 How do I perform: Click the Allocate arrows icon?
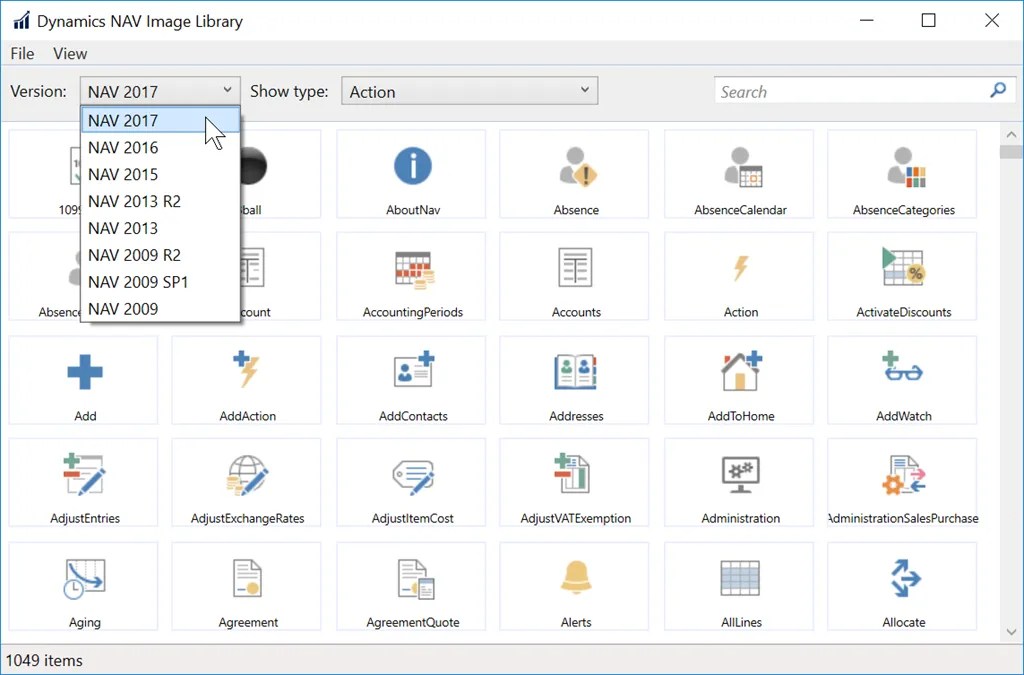pyautogui.click(x=905, y=578)
